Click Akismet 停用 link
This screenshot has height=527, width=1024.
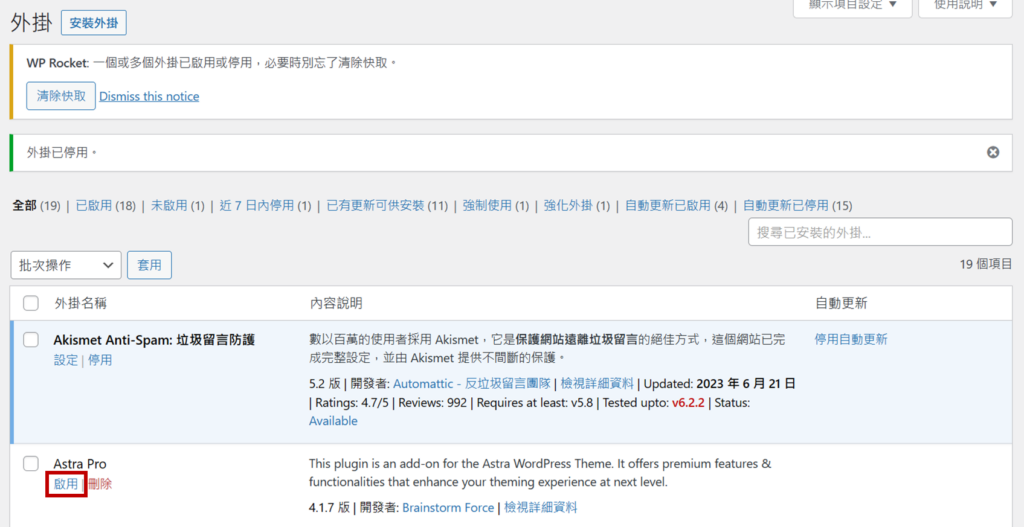click(100, 360)
